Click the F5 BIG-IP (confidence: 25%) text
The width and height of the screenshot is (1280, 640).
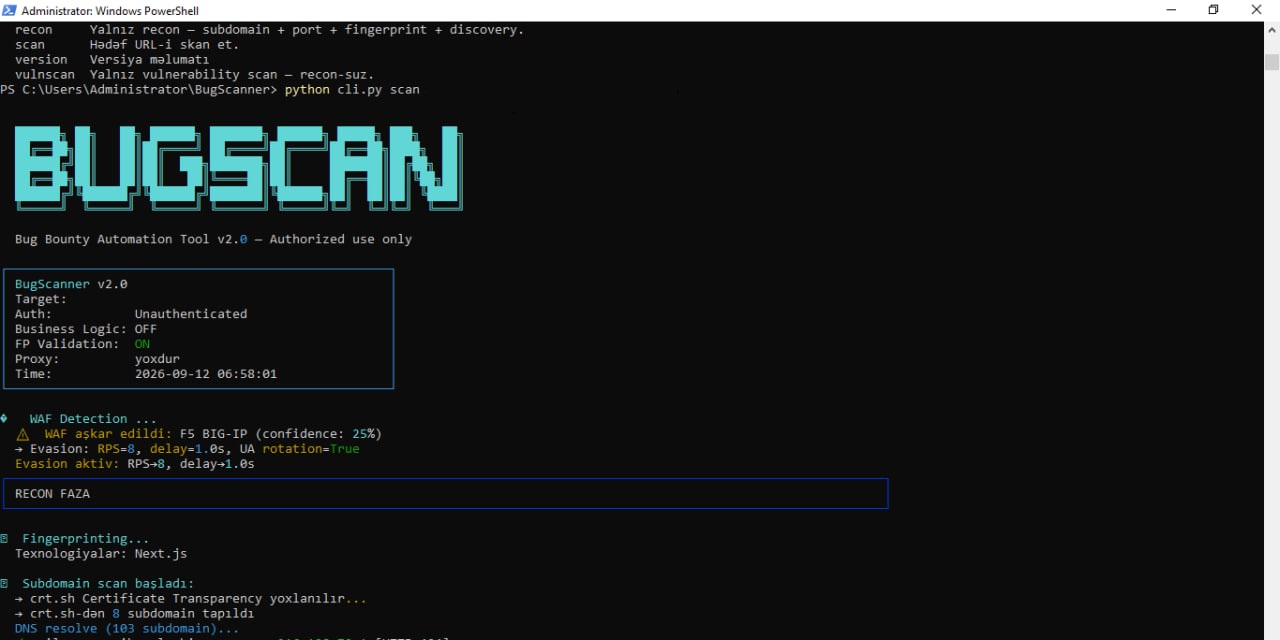click(x=281, y=434)
